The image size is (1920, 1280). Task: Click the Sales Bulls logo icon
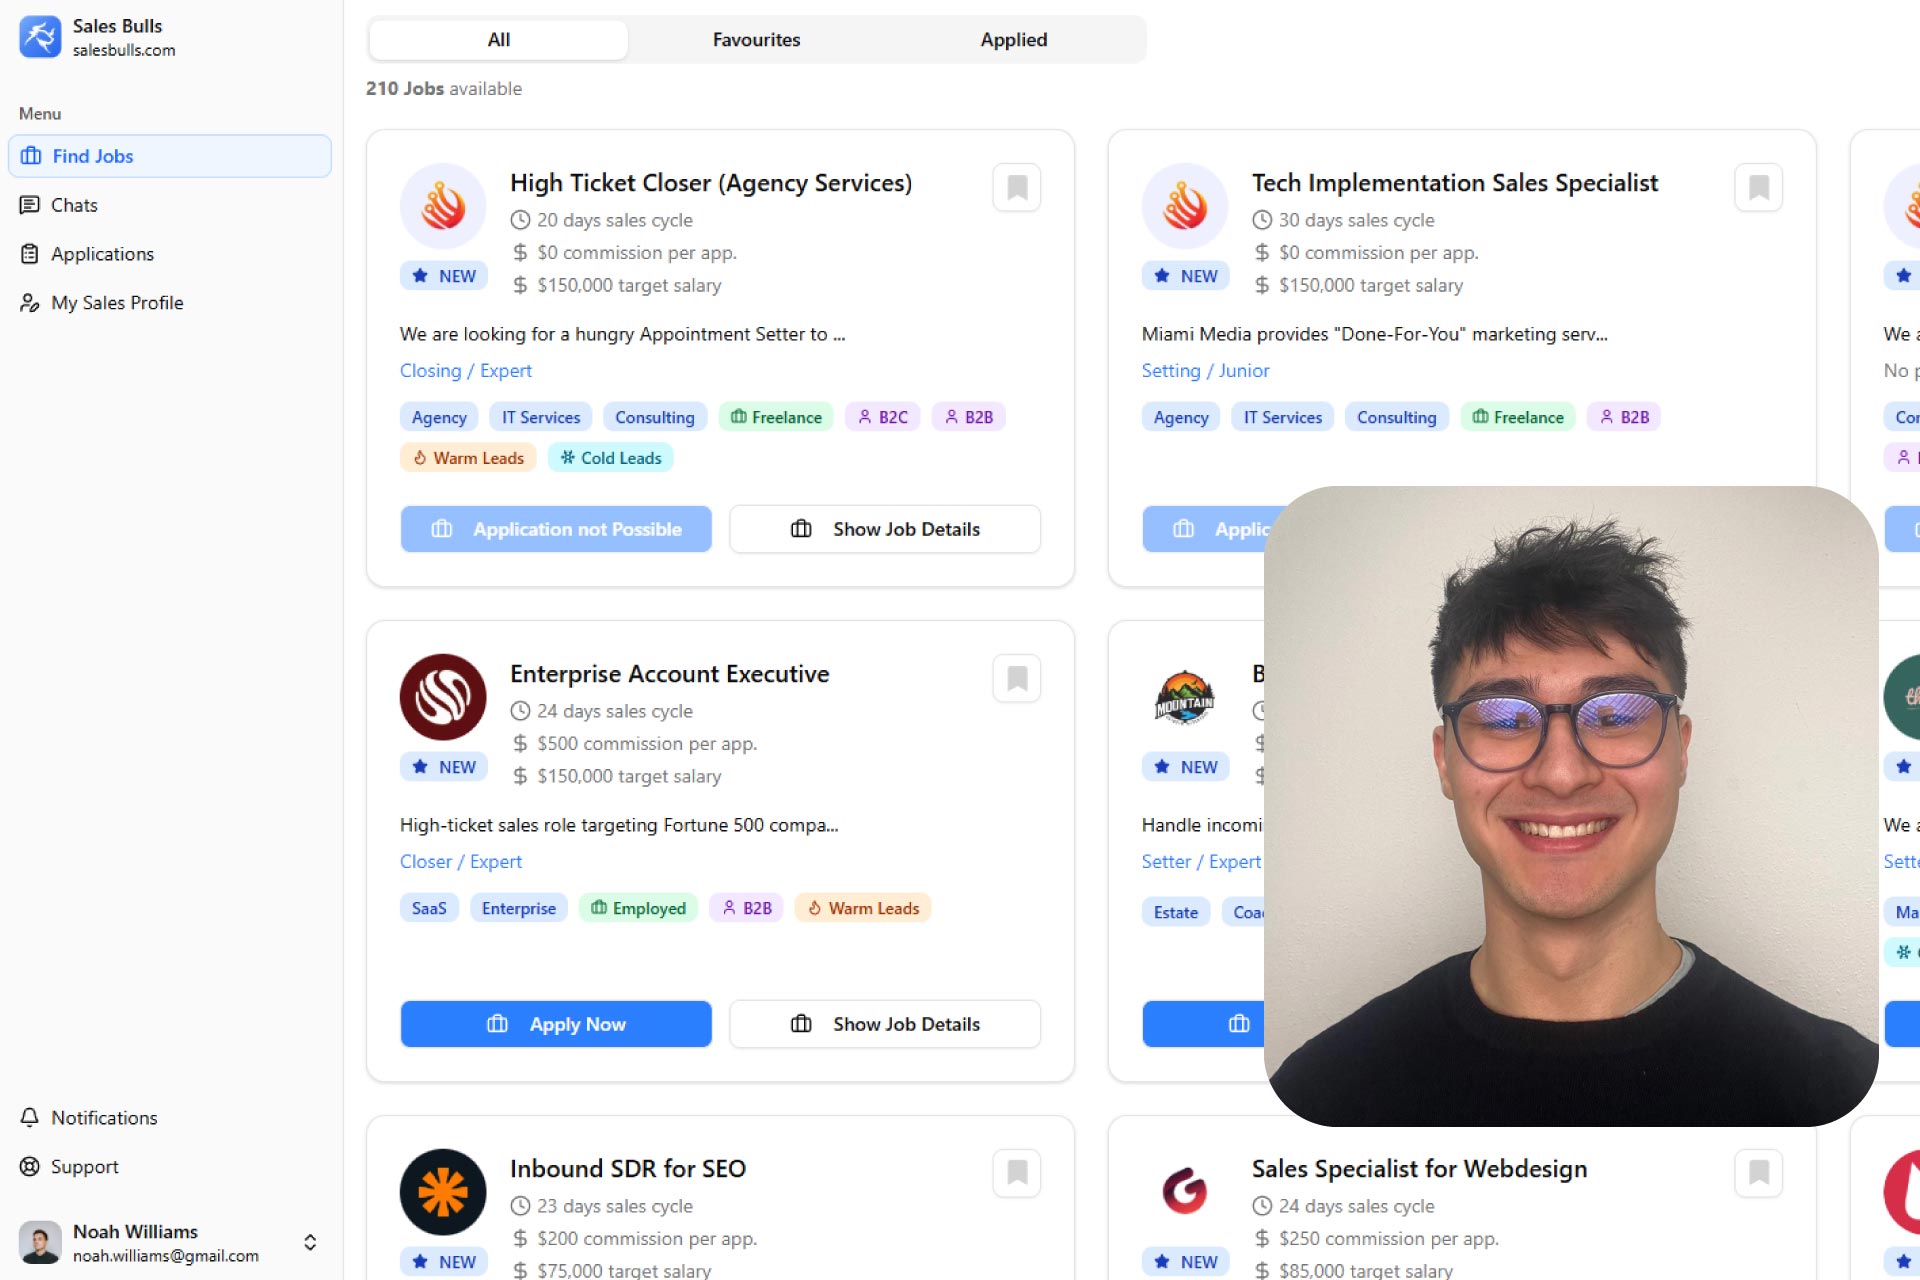pyautogui.click(x=40, y=37)
